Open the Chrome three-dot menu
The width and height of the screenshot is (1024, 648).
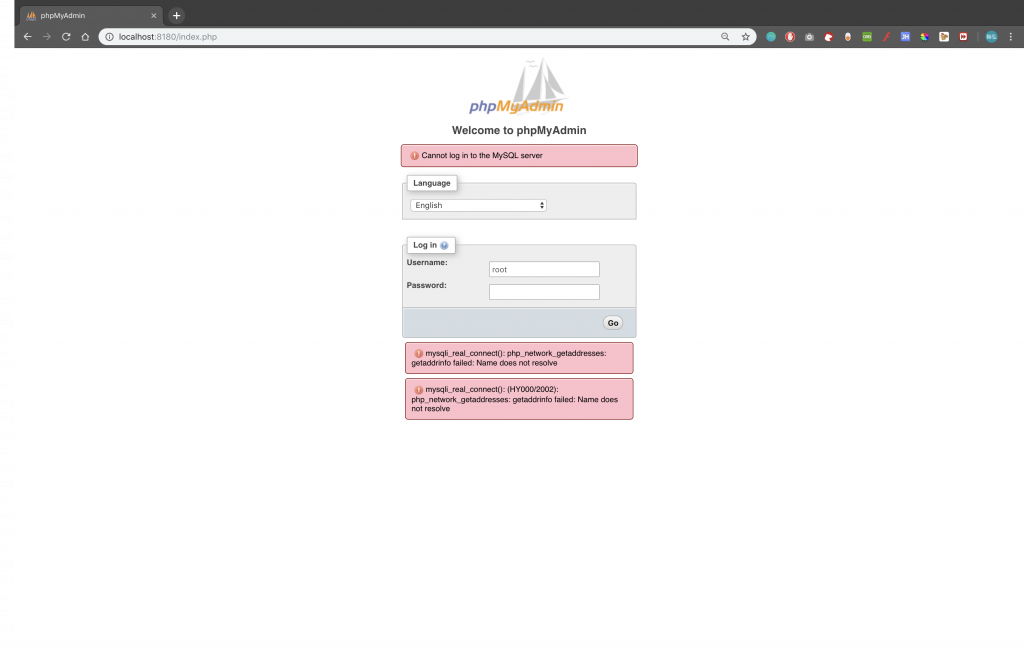click(x=1010, y=37)
